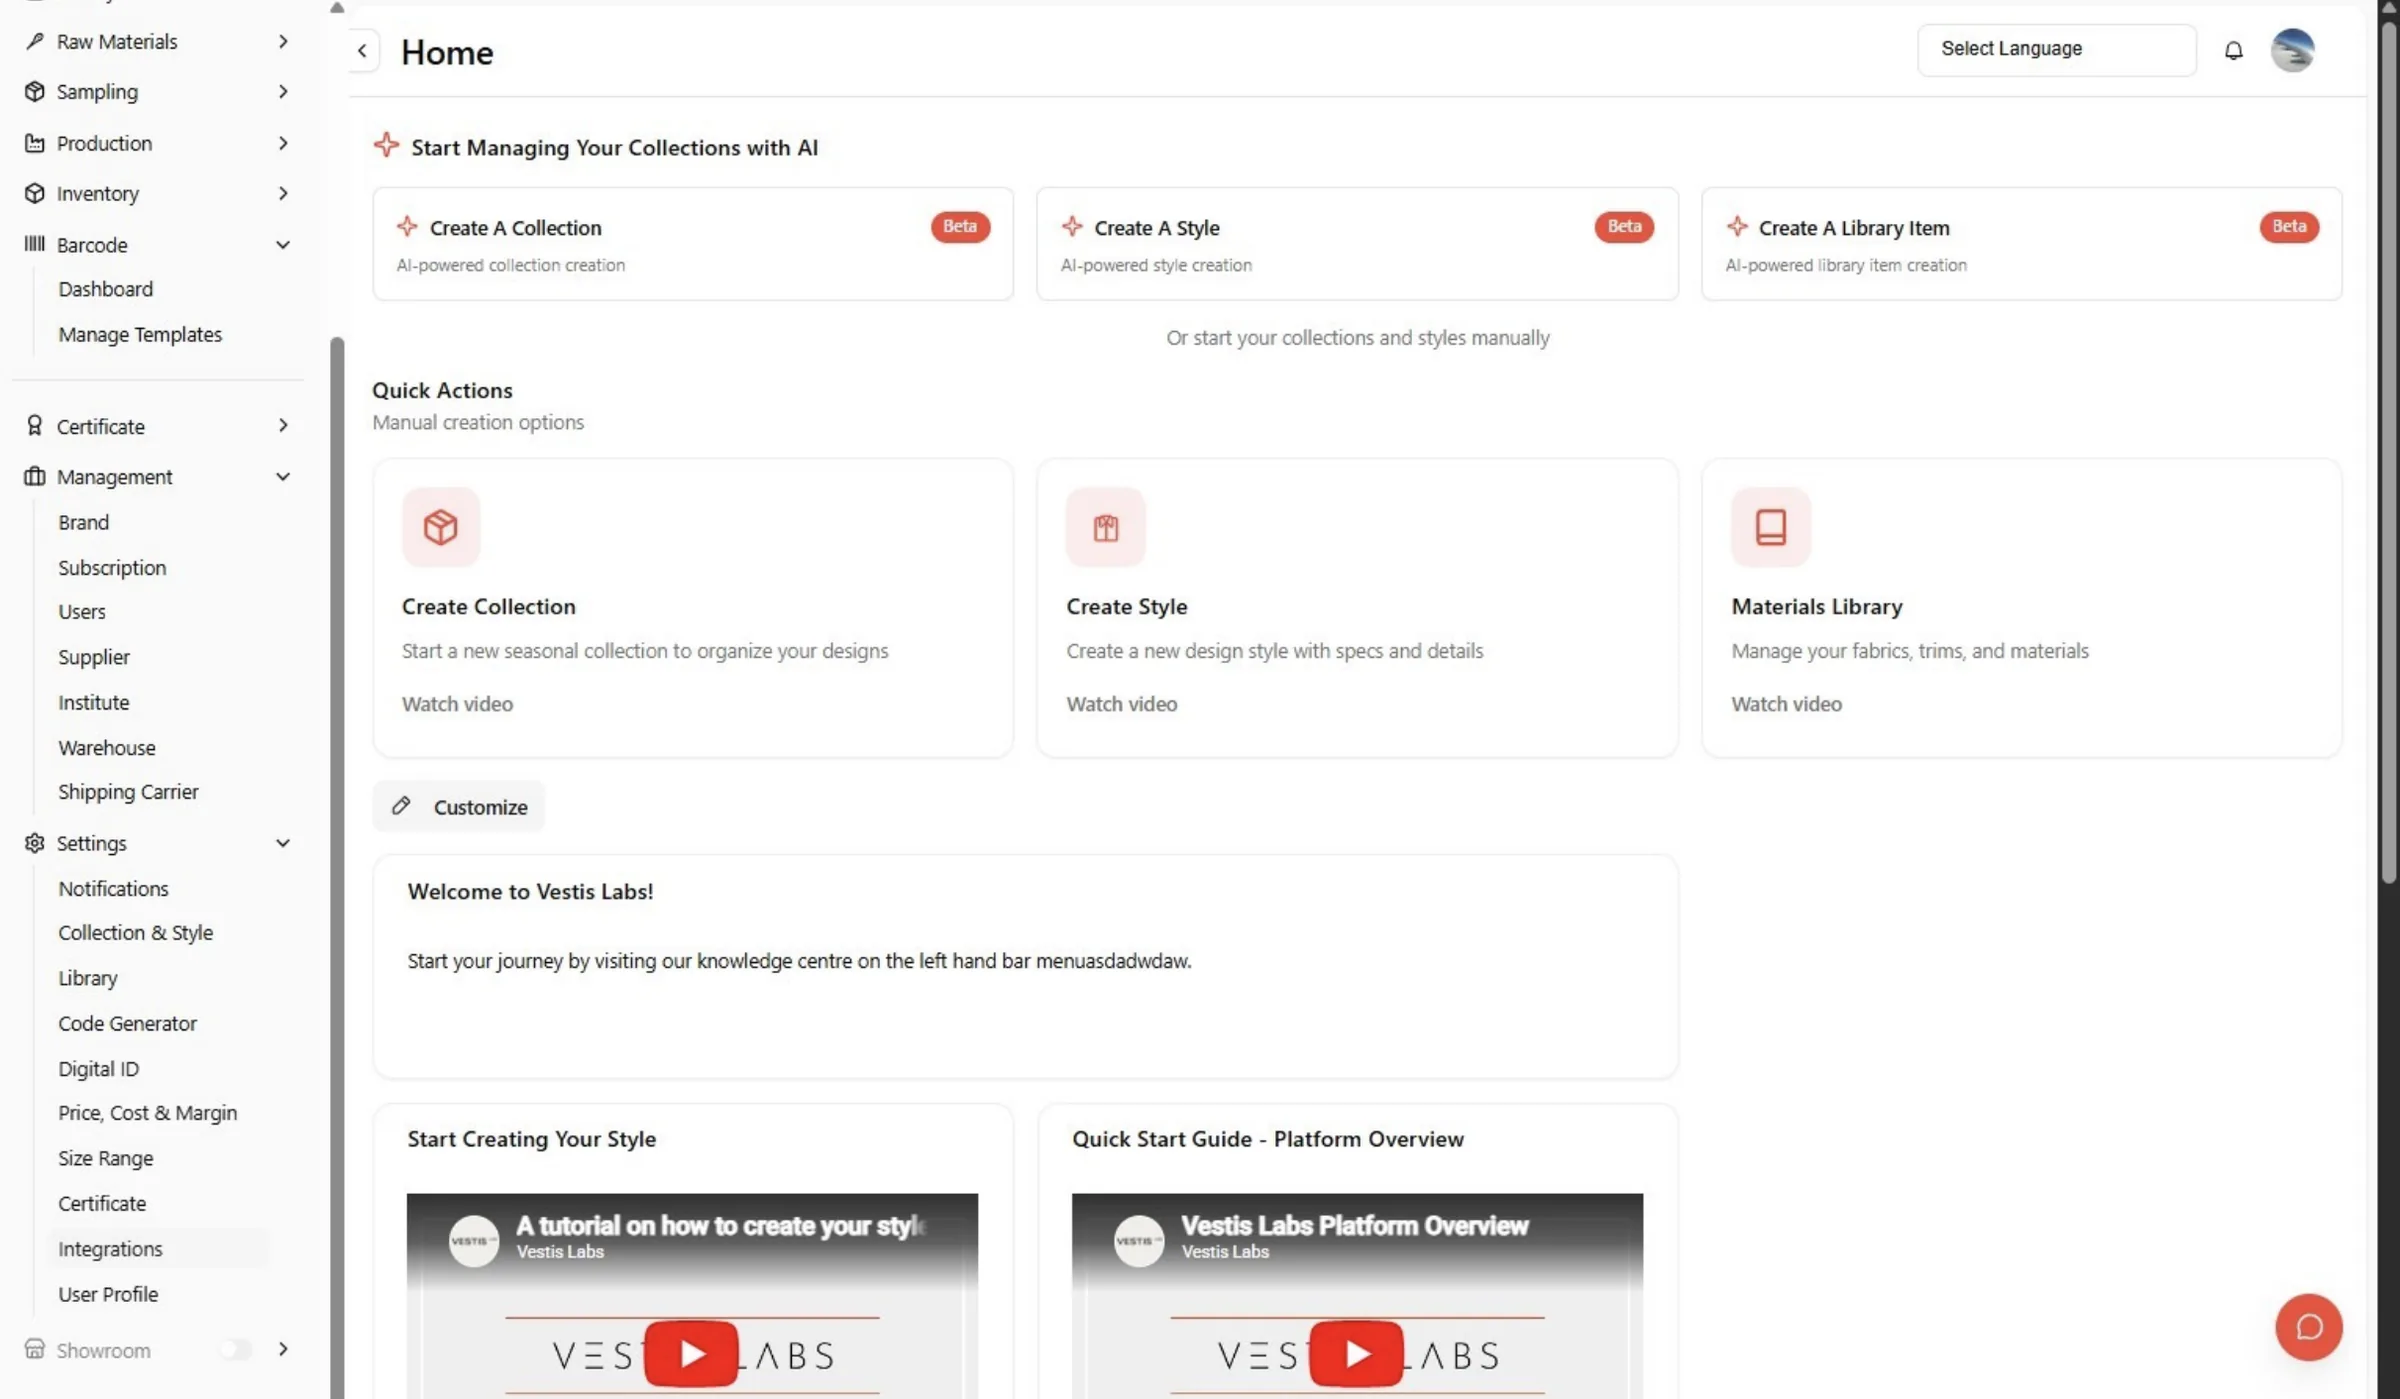Click the Inventory box icon
The image size is (2400, 1399).
pos(35,193)
